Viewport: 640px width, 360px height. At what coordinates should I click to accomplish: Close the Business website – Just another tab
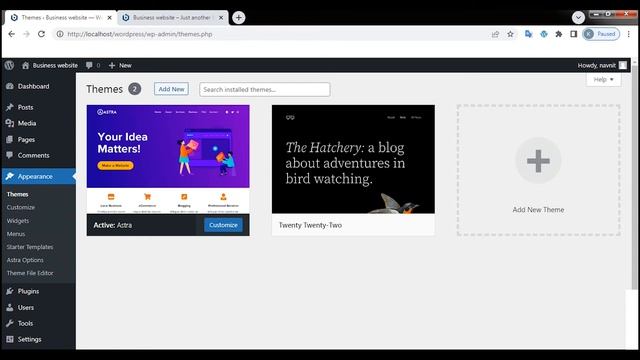[x=221, y=18]
